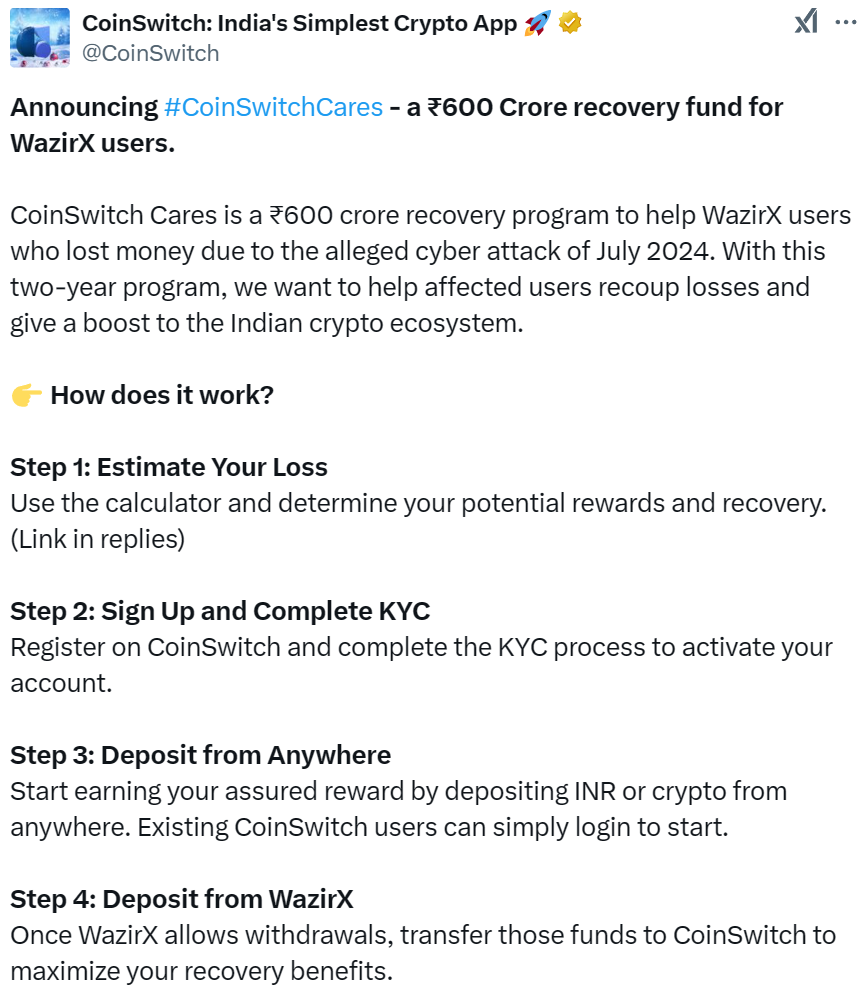Open the CoinSwitch profile avatar
The height and width of the screenshot is (1001, 865).
[x=40, y=37]
